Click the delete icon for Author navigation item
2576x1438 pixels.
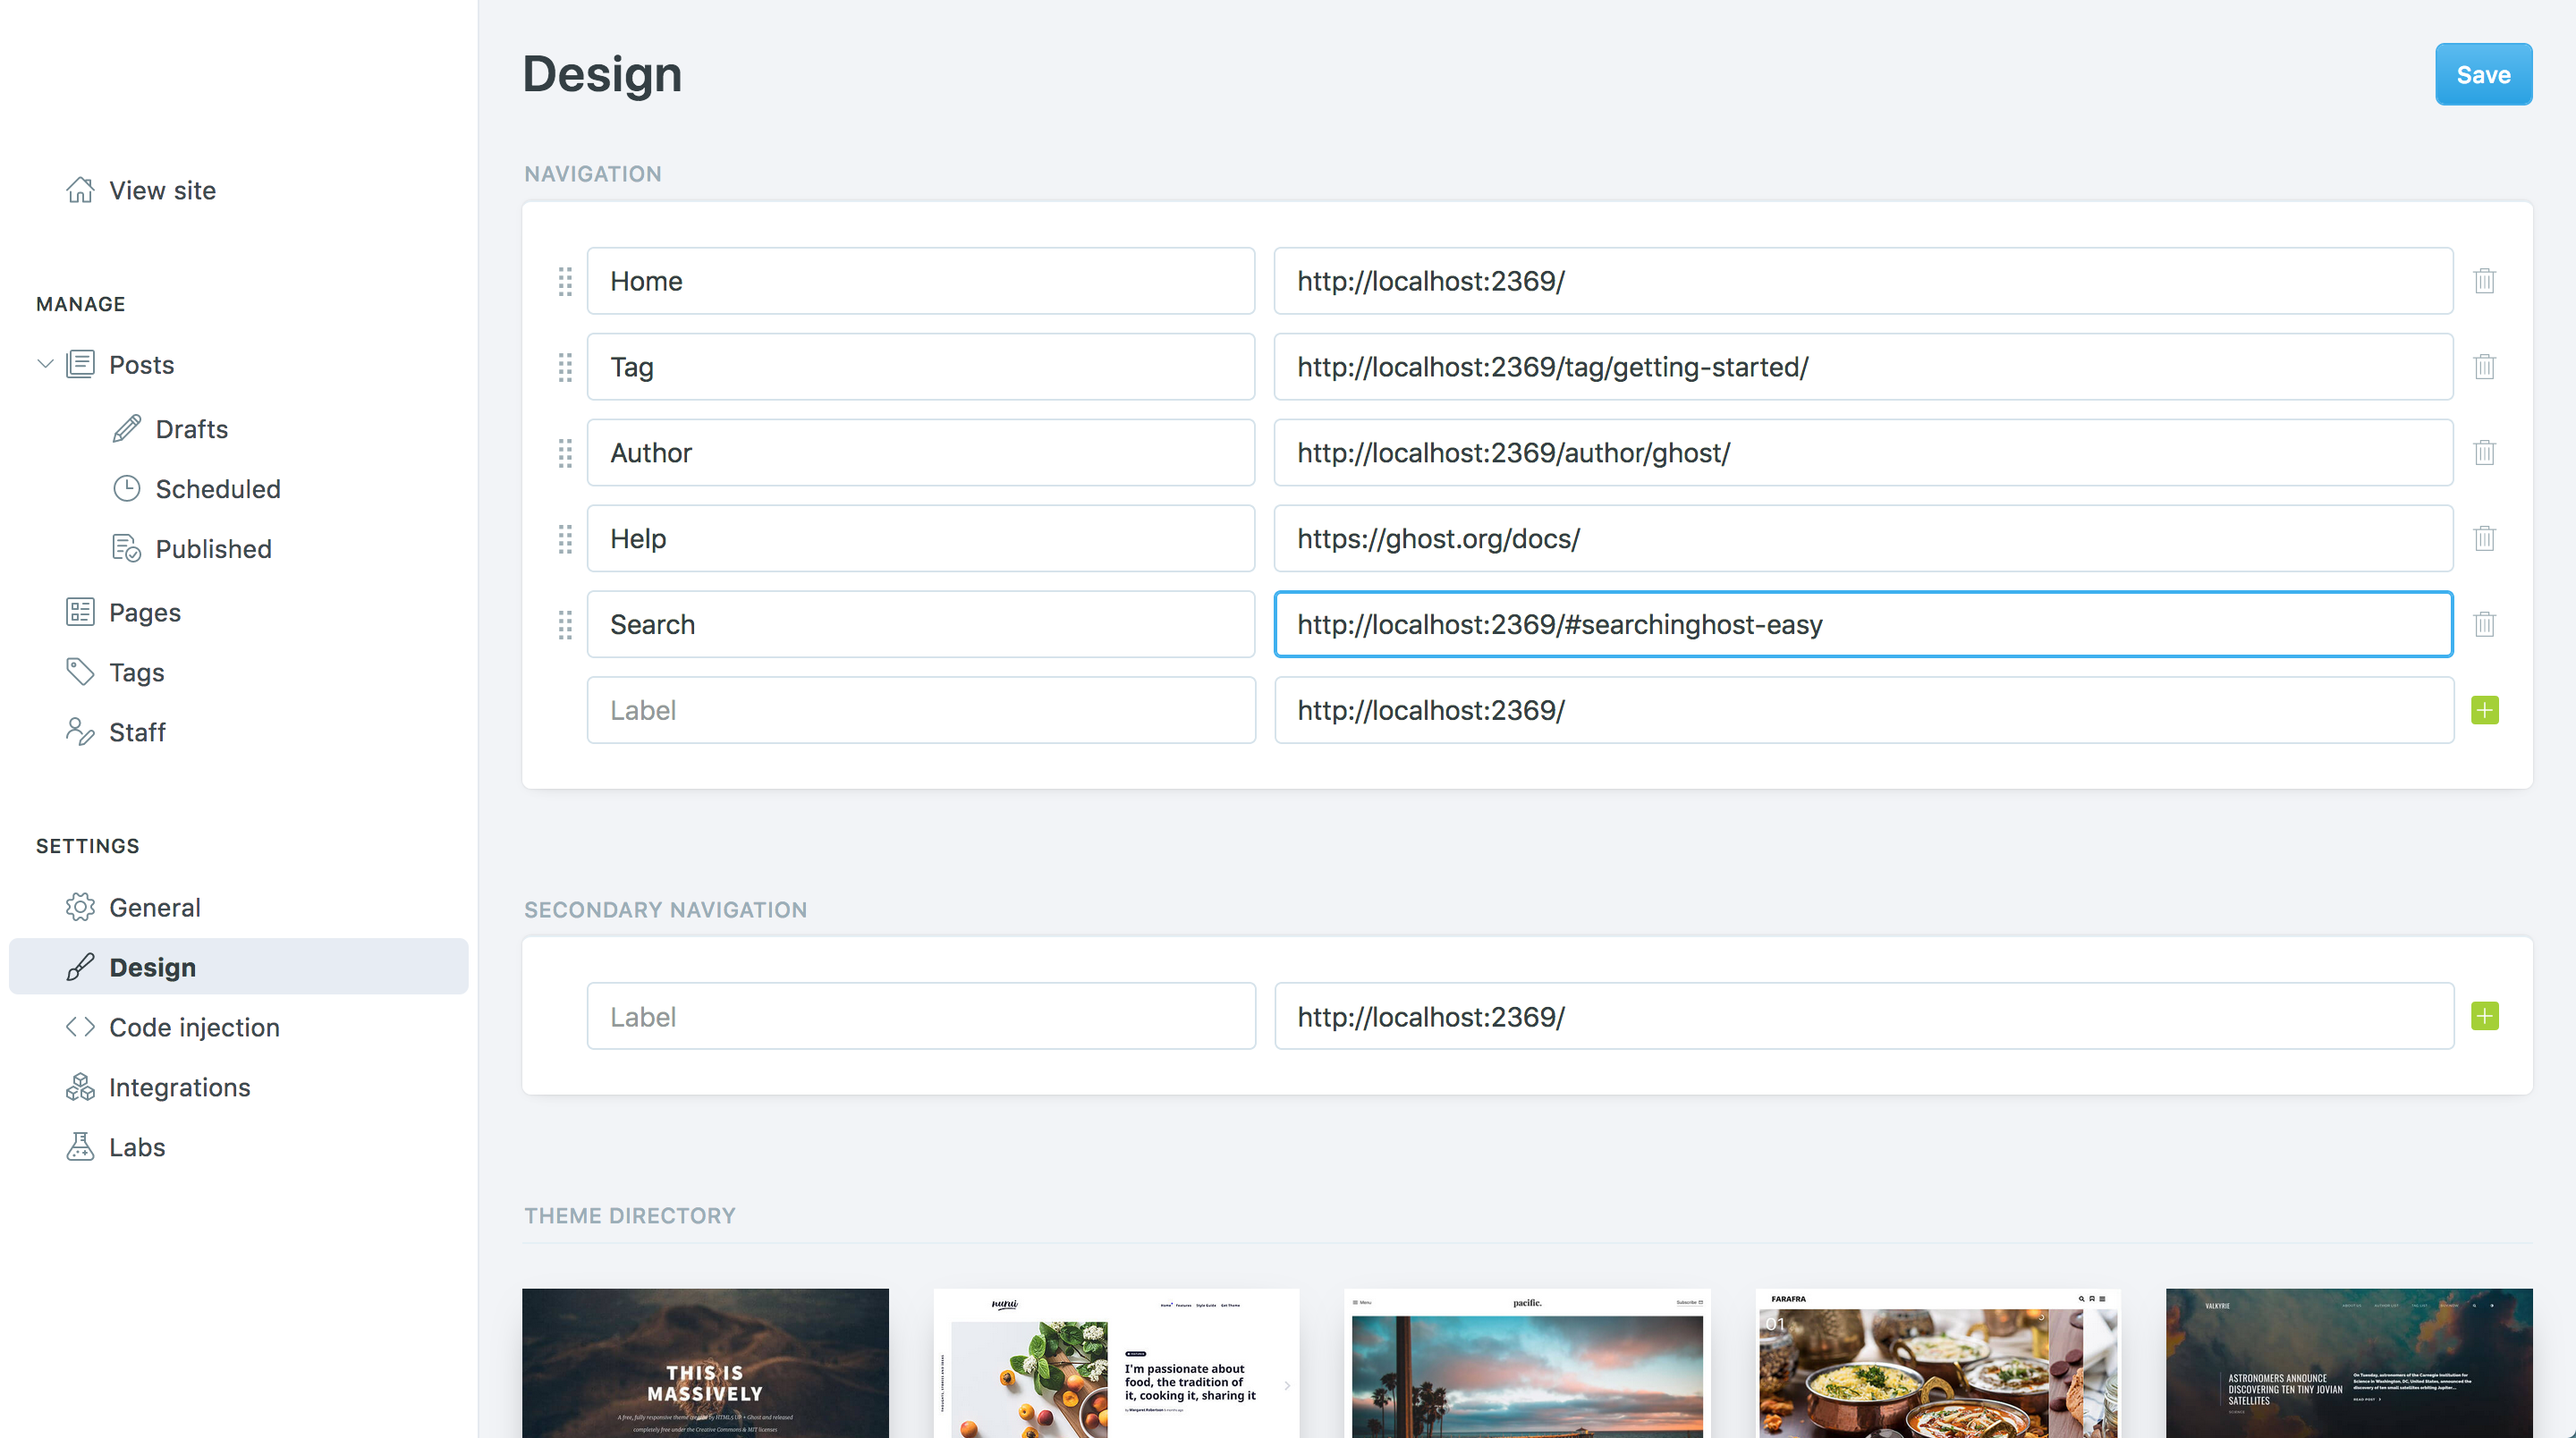pos(2484,453)
